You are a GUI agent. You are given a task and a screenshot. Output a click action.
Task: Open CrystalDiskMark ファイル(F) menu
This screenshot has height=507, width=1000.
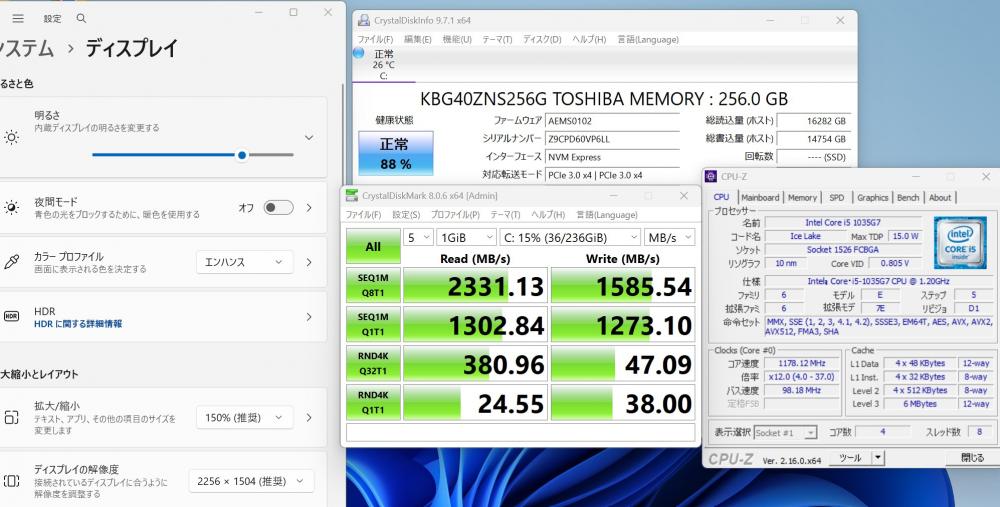tap(364, 215)
